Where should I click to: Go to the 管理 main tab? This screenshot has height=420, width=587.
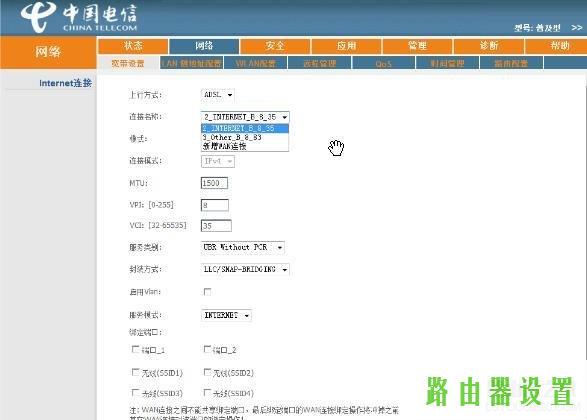coord(417,46)
